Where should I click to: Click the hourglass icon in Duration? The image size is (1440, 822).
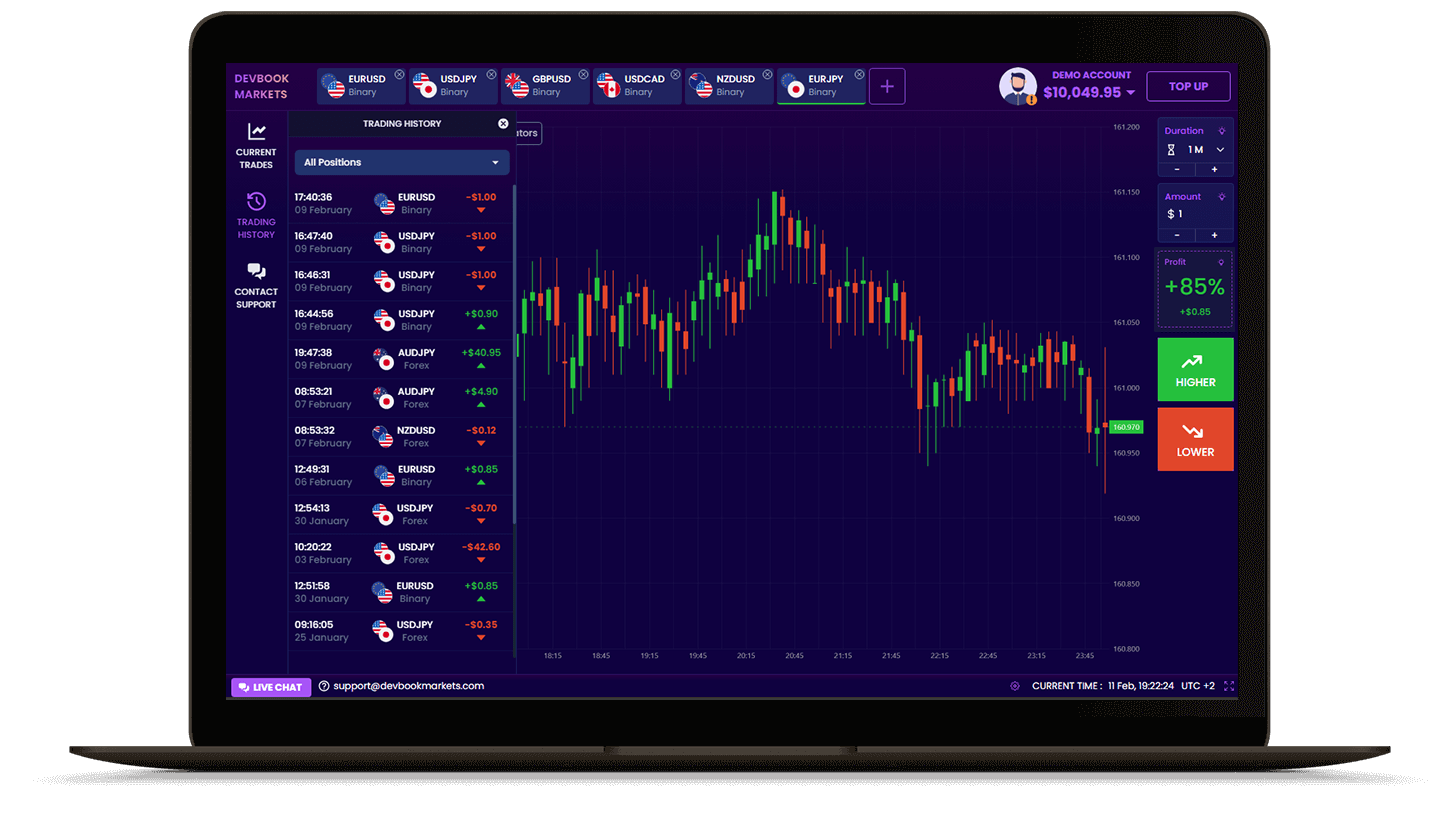pos(1171,149)
